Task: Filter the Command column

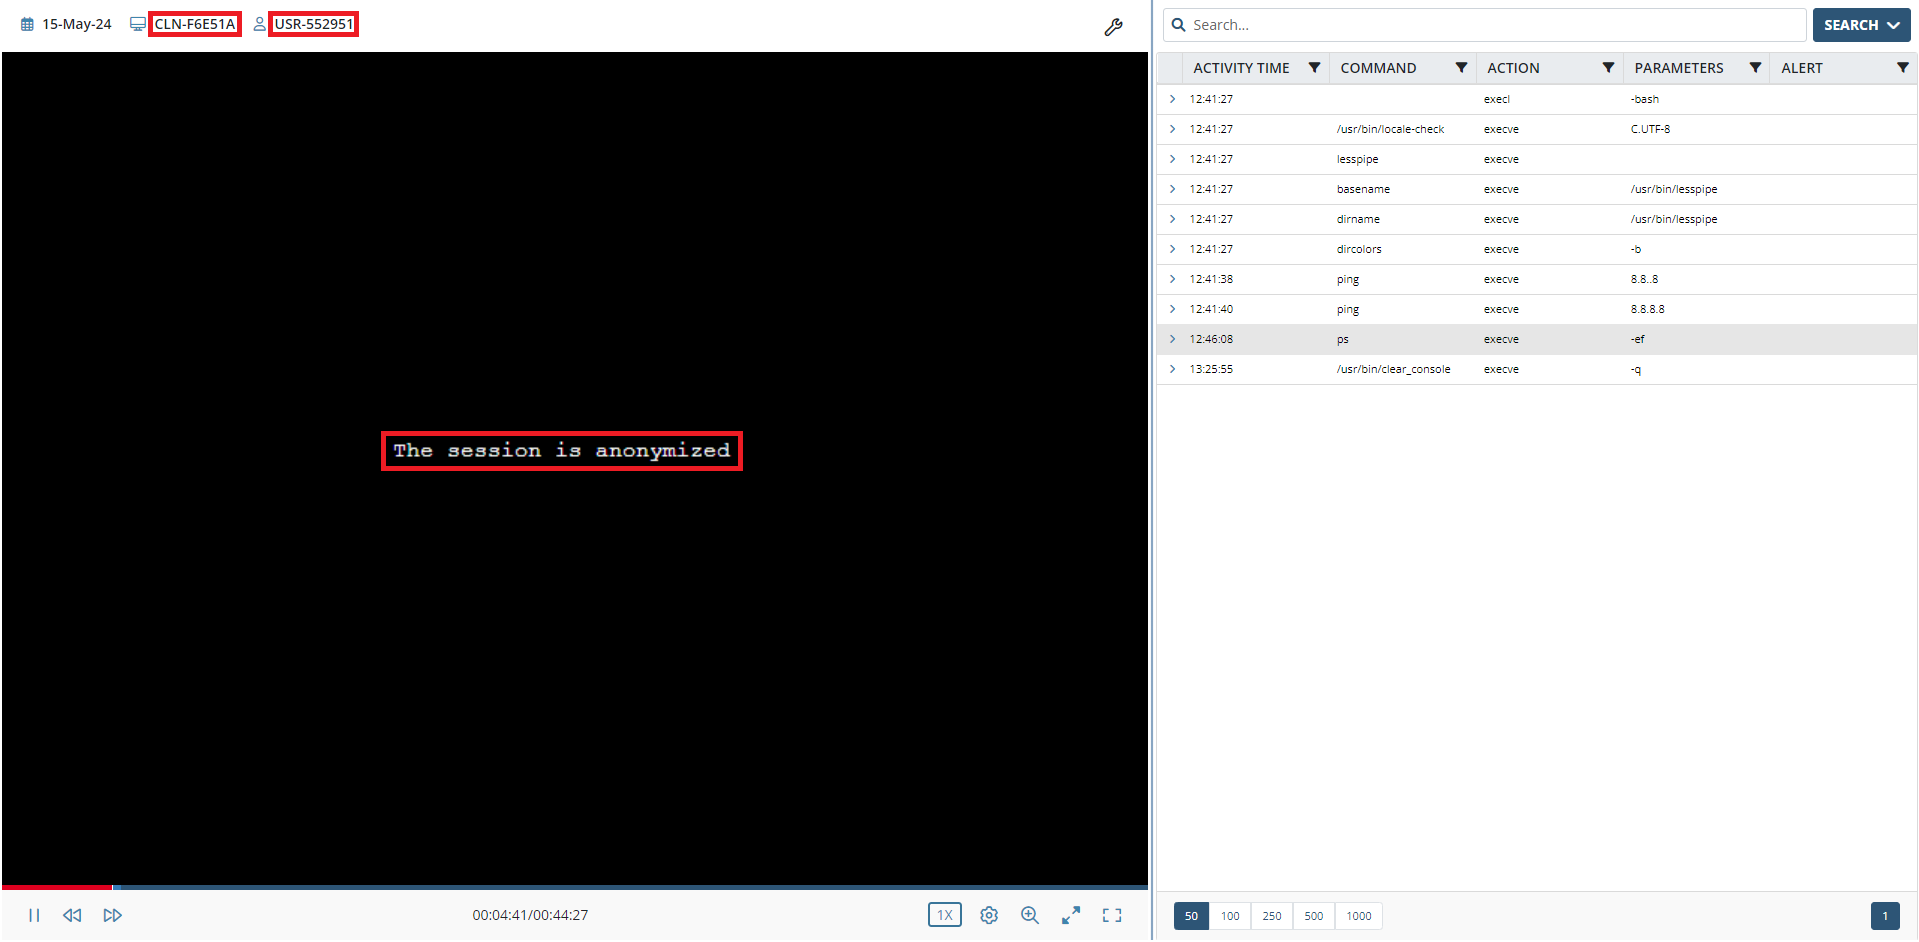Action: pyautogui.click(x=1461, y=68)
